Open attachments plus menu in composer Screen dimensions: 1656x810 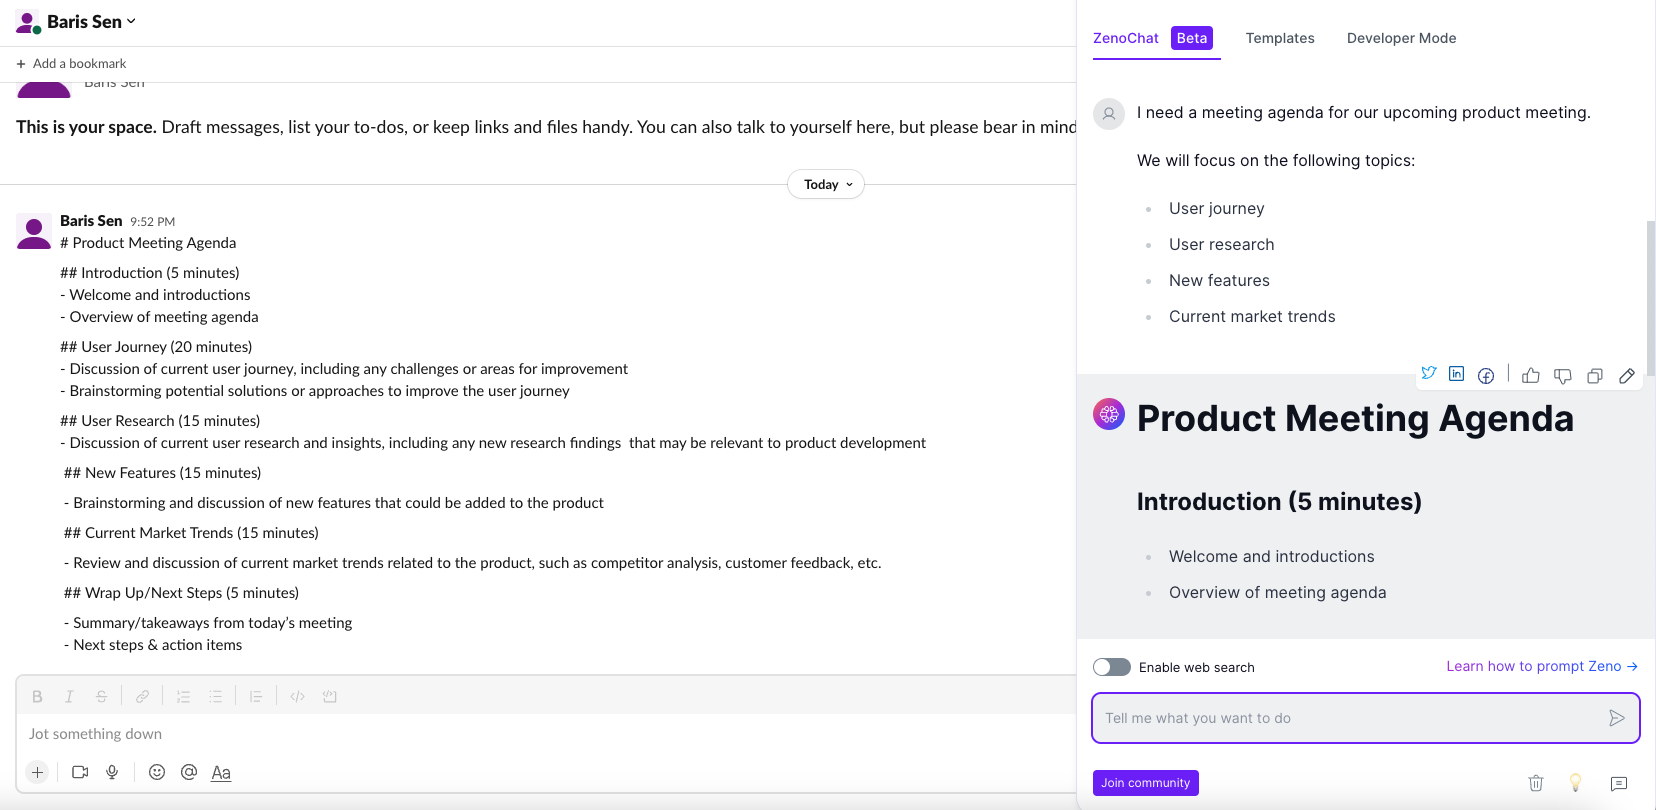point(37,772)
